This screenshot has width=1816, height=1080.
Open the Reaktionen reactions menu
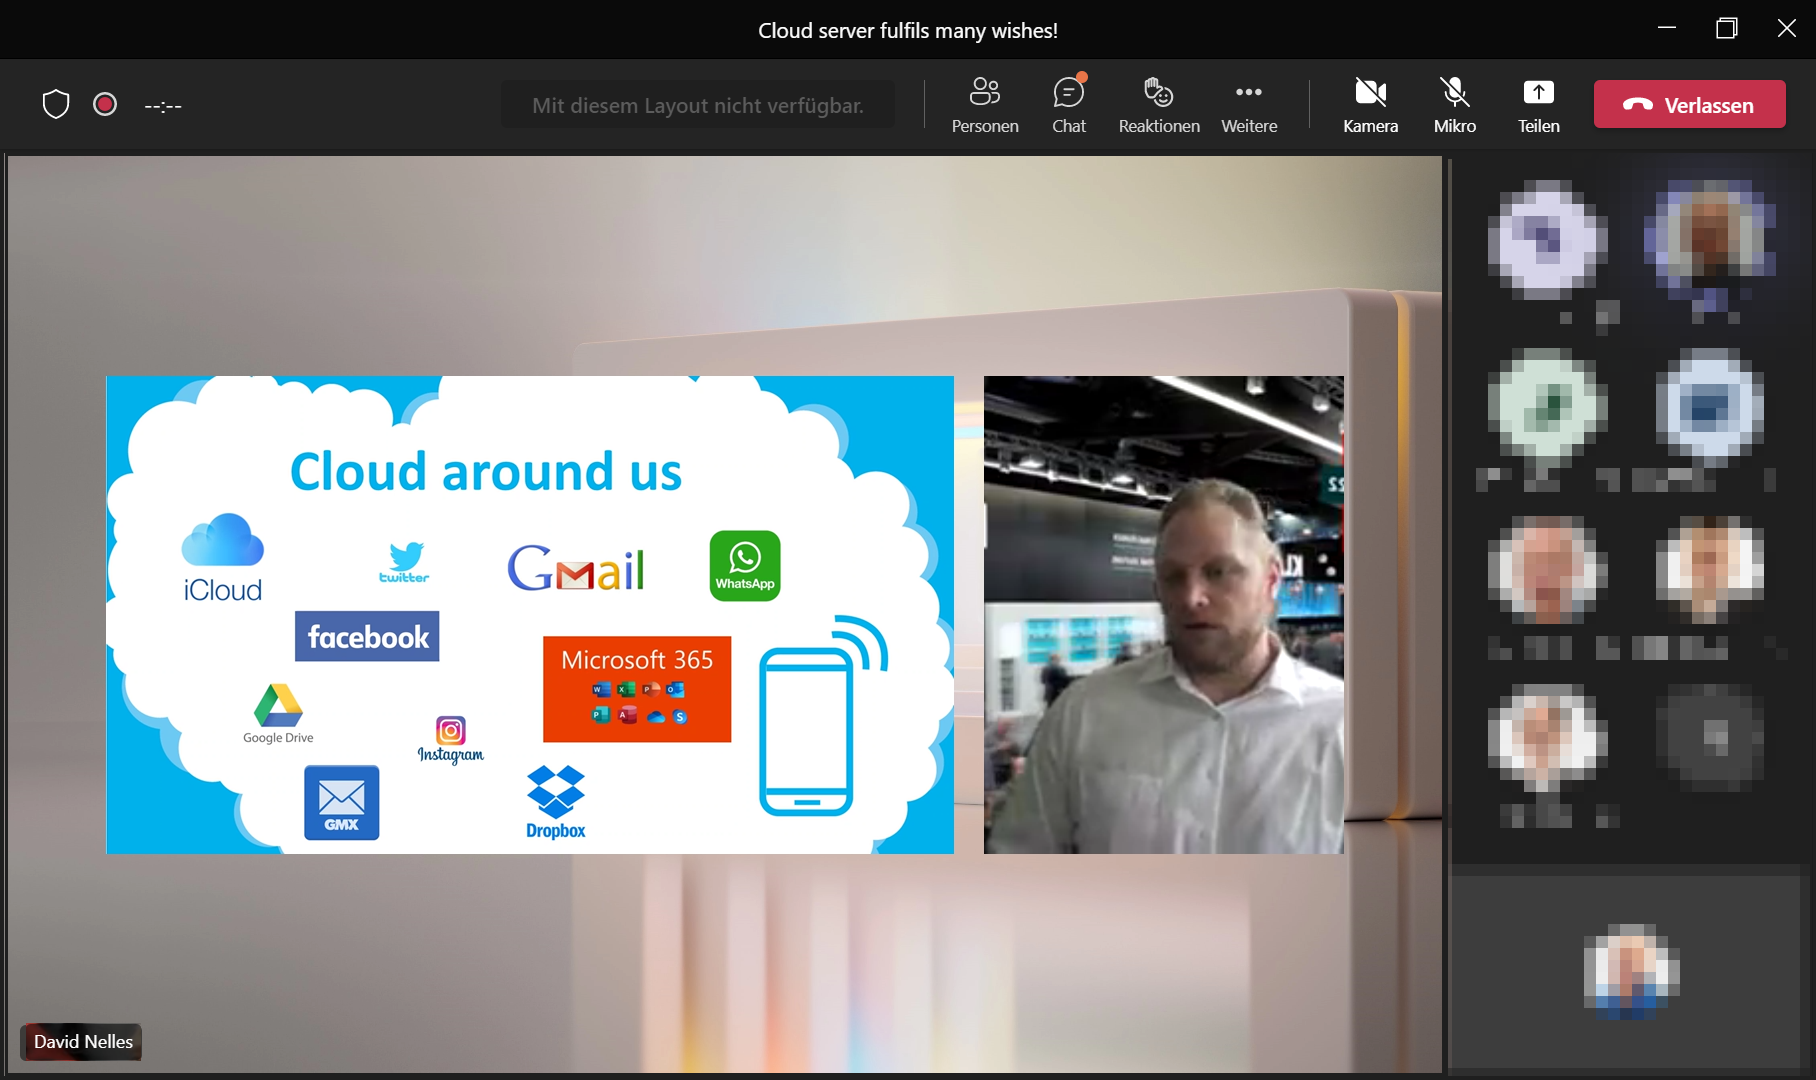[1158, 105]
